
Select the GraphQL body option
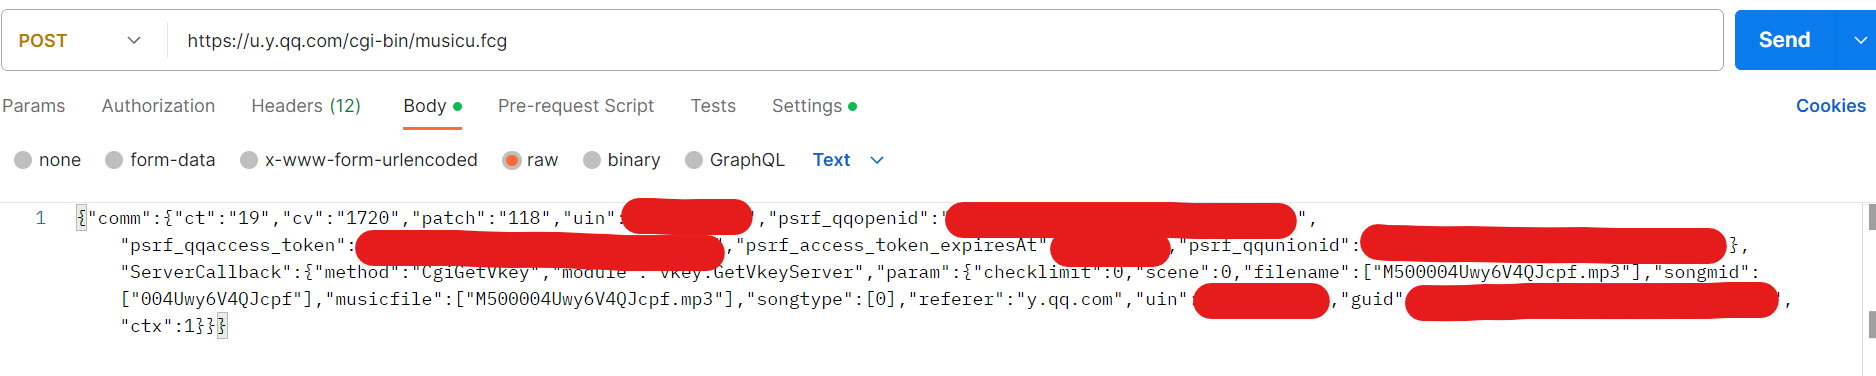(735, 160)
